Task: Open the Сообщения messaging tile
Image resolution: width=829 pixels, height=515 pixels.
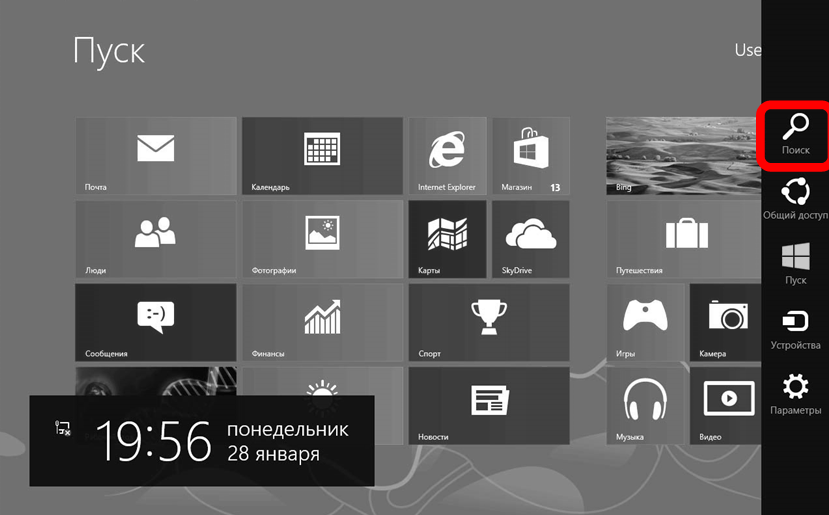Action: point(156,322)
